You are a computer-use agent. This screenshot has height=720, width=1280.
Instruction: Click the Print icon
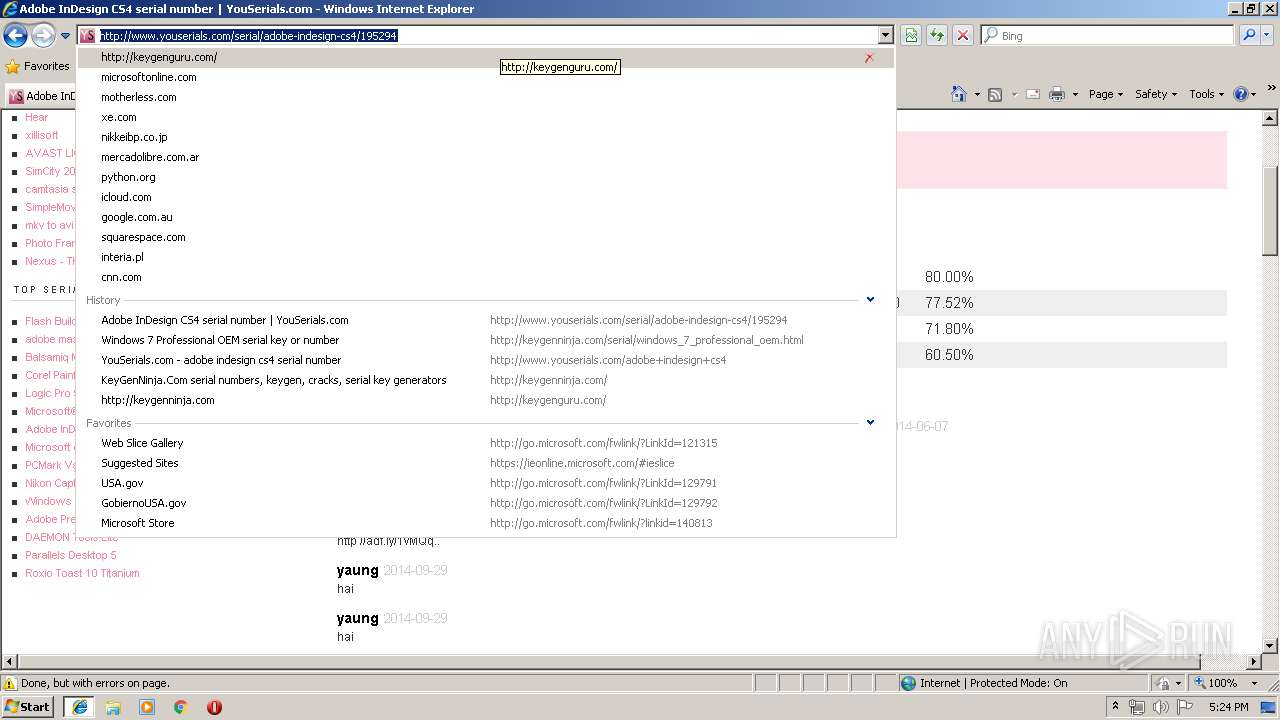[x=1057, y=94]
